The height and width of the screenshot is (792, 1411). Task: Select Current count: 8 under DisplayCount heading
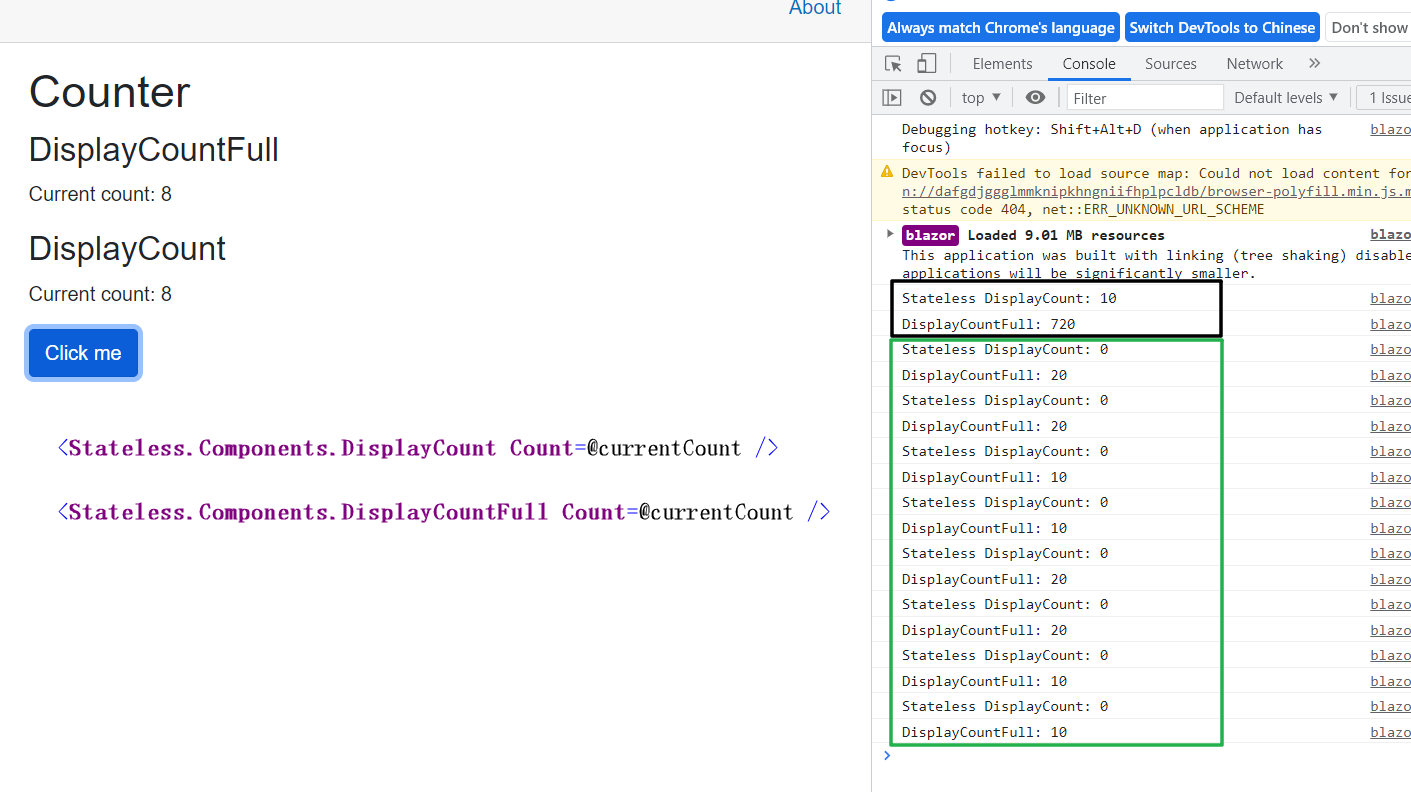(x=100, y=294)
